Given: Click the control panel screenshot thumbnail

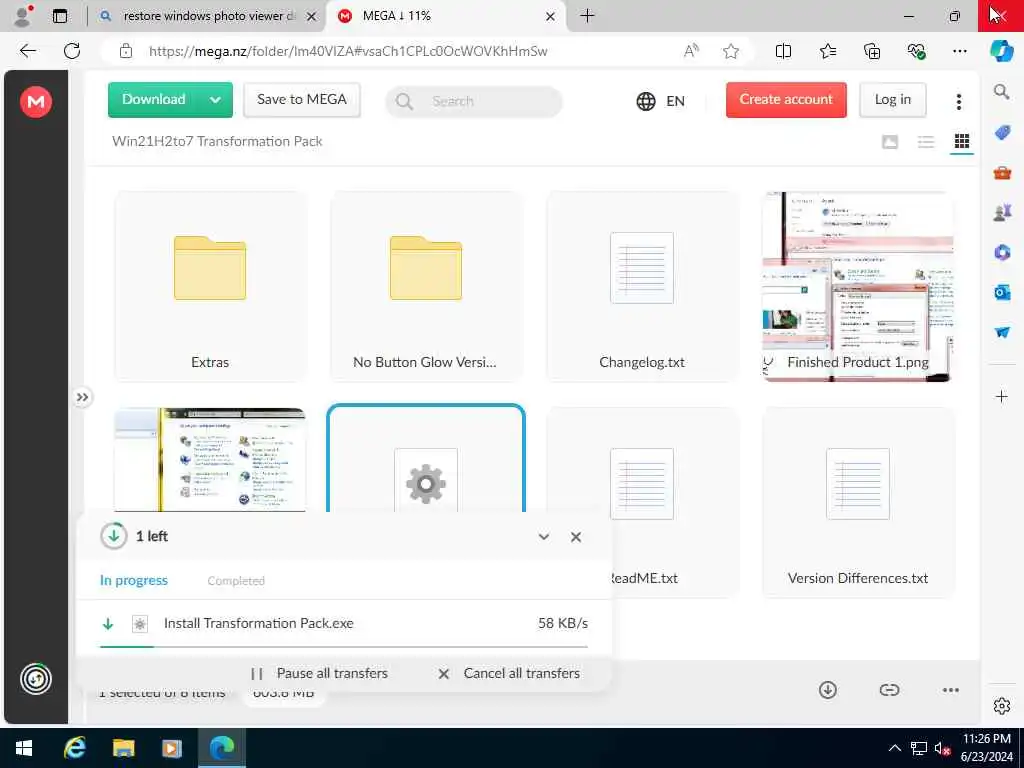Looking at the screenshot, I should pyautogui.click(x=210, y=460).
